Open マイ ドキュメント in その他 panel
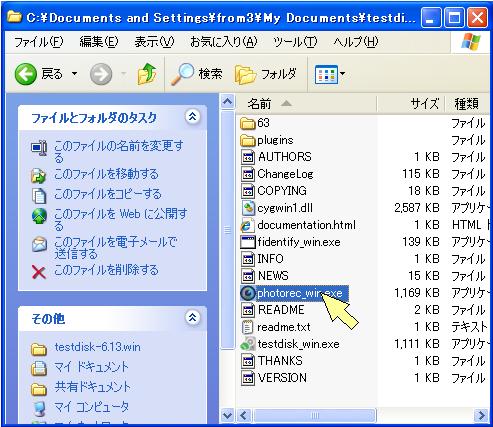 coord(91,367)
